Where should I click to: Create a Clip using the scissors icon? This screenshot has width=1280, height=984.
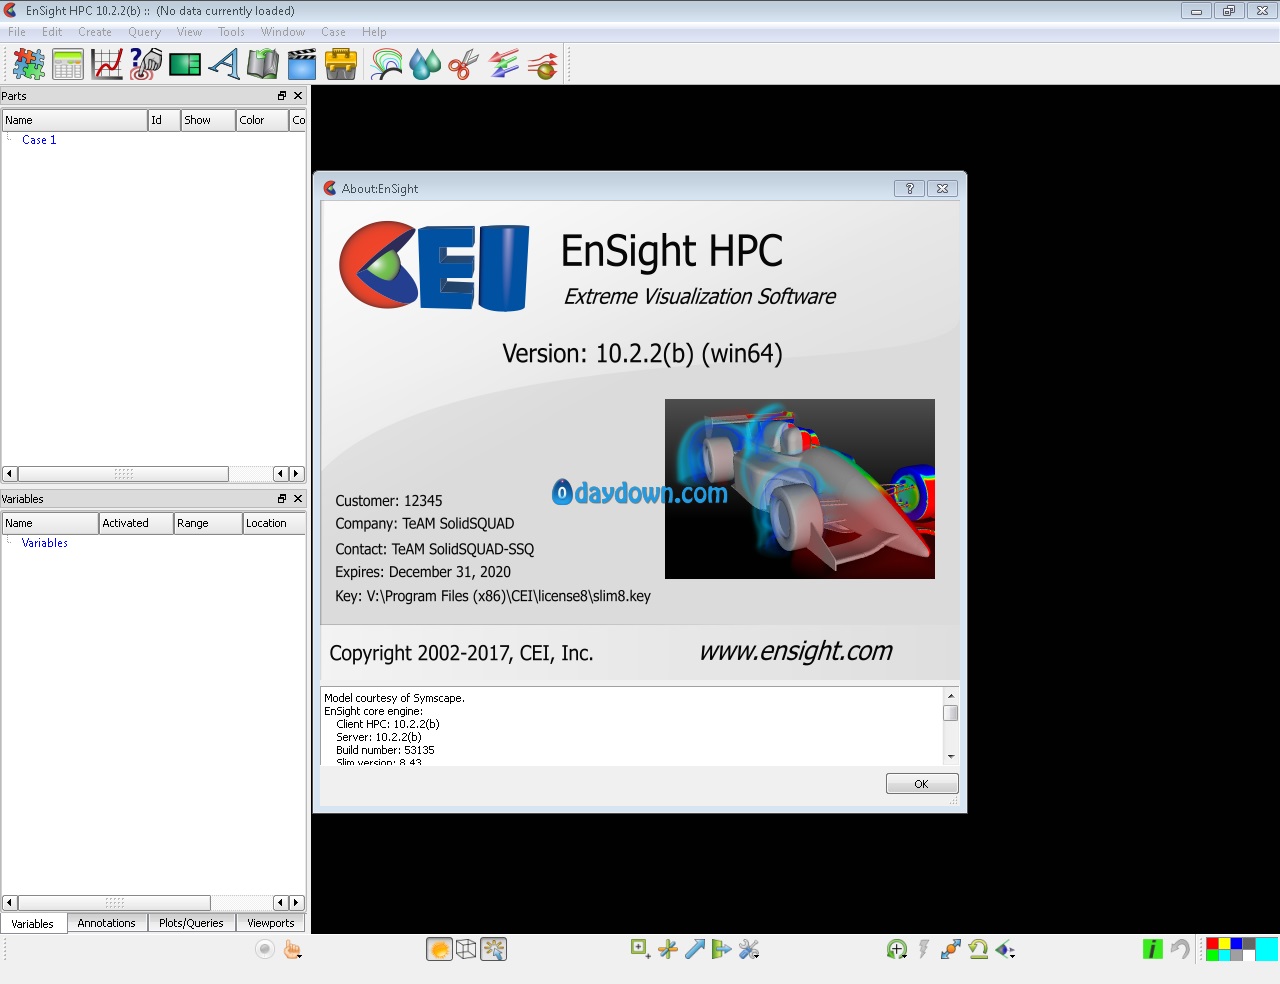(464, 64)
